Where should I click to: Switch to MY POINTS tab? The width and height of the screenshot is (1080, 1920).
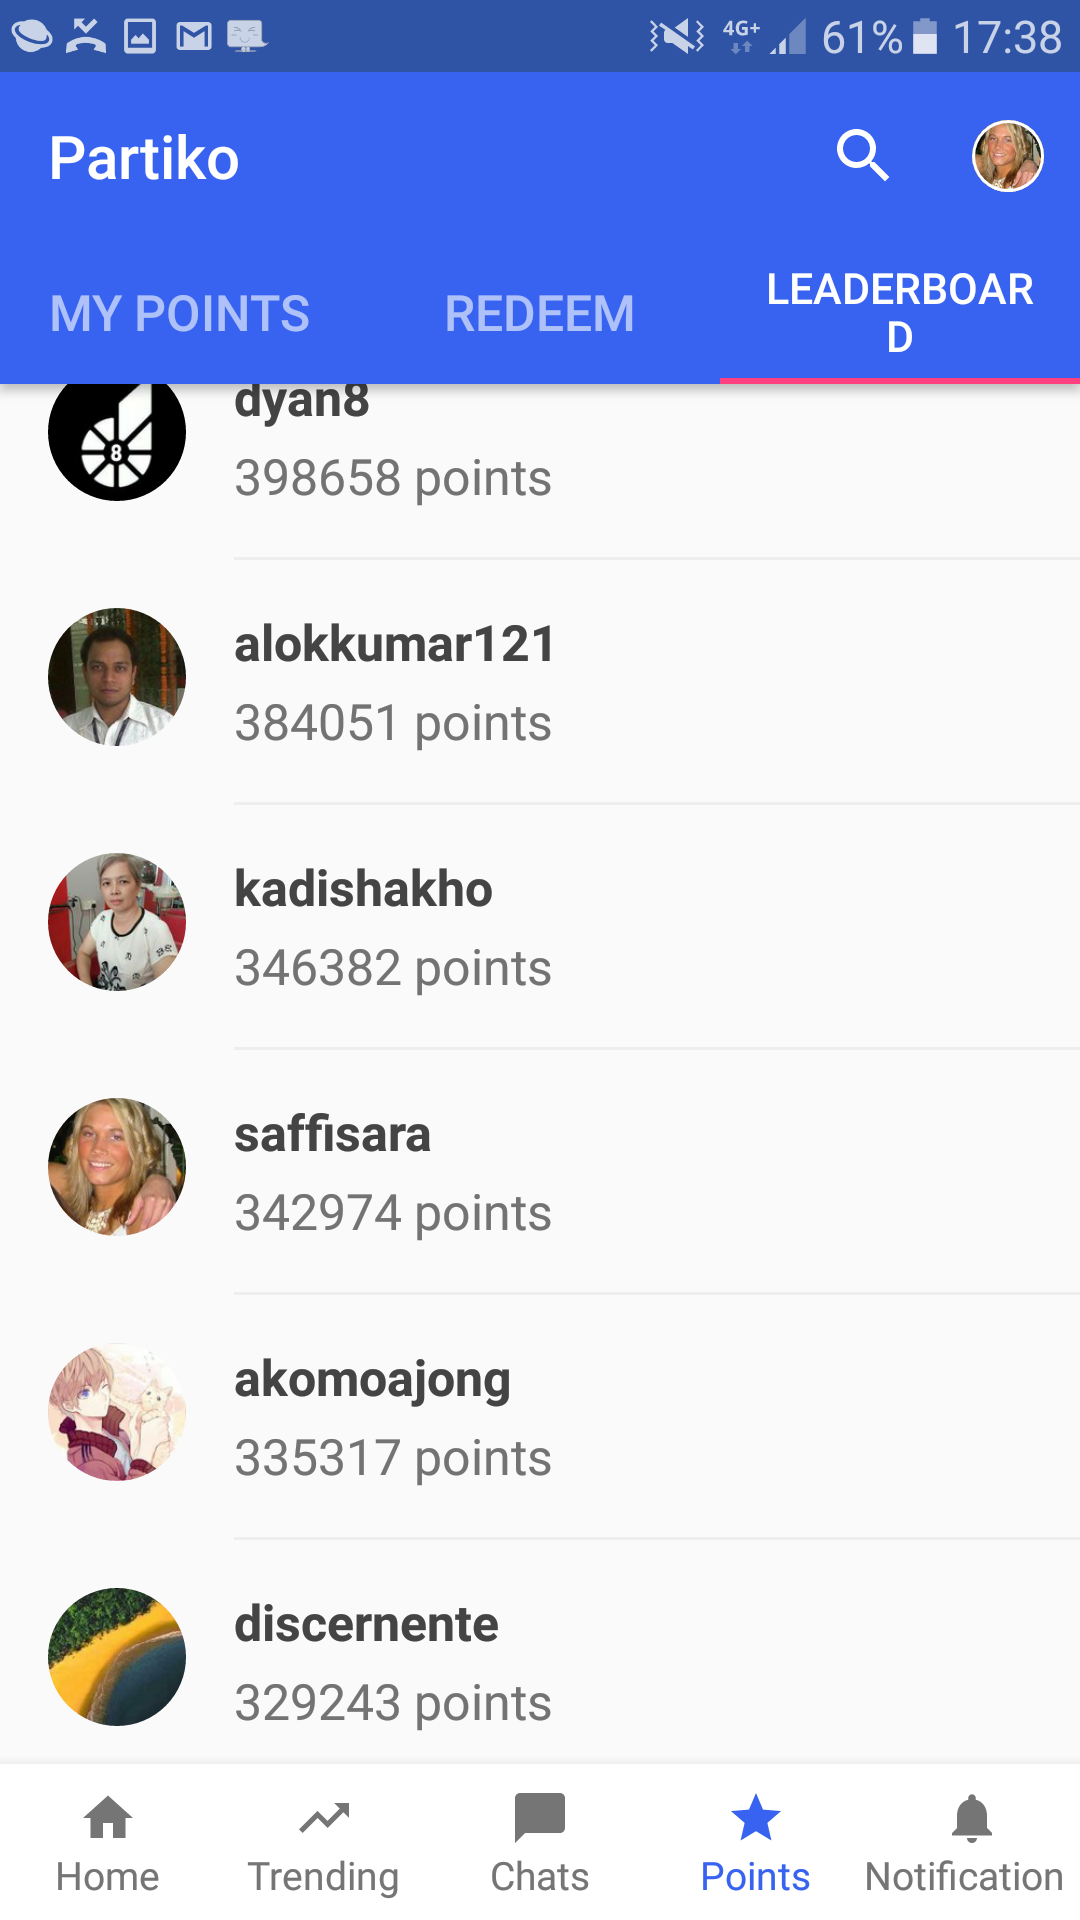tap(180, 313)
